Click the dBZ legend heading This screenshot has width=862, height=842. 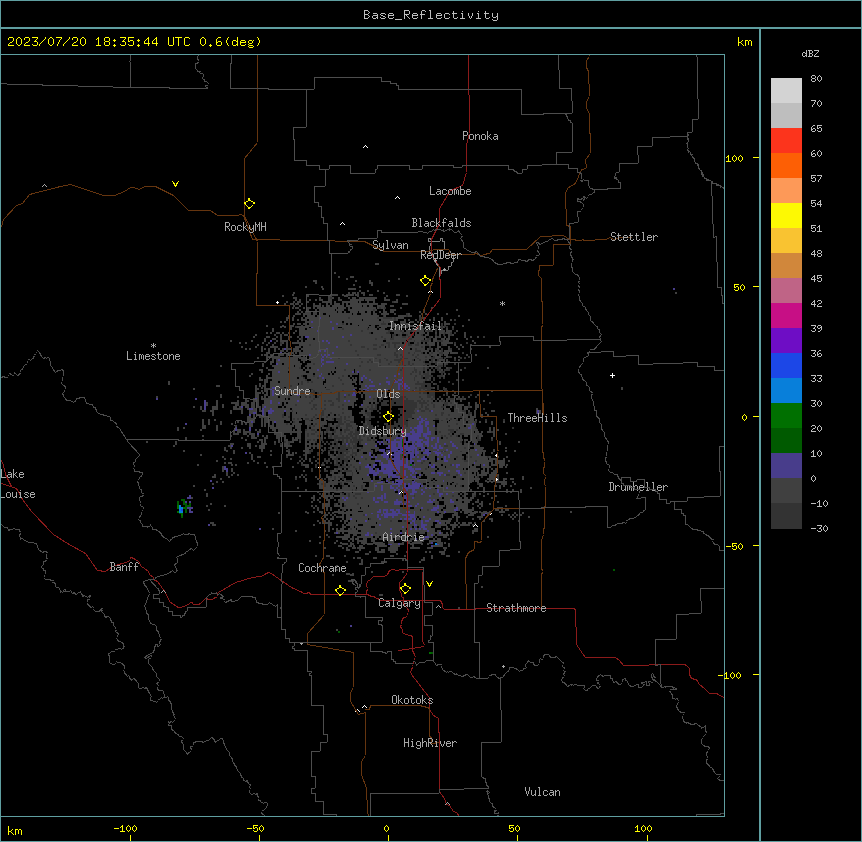coord(810,53)
